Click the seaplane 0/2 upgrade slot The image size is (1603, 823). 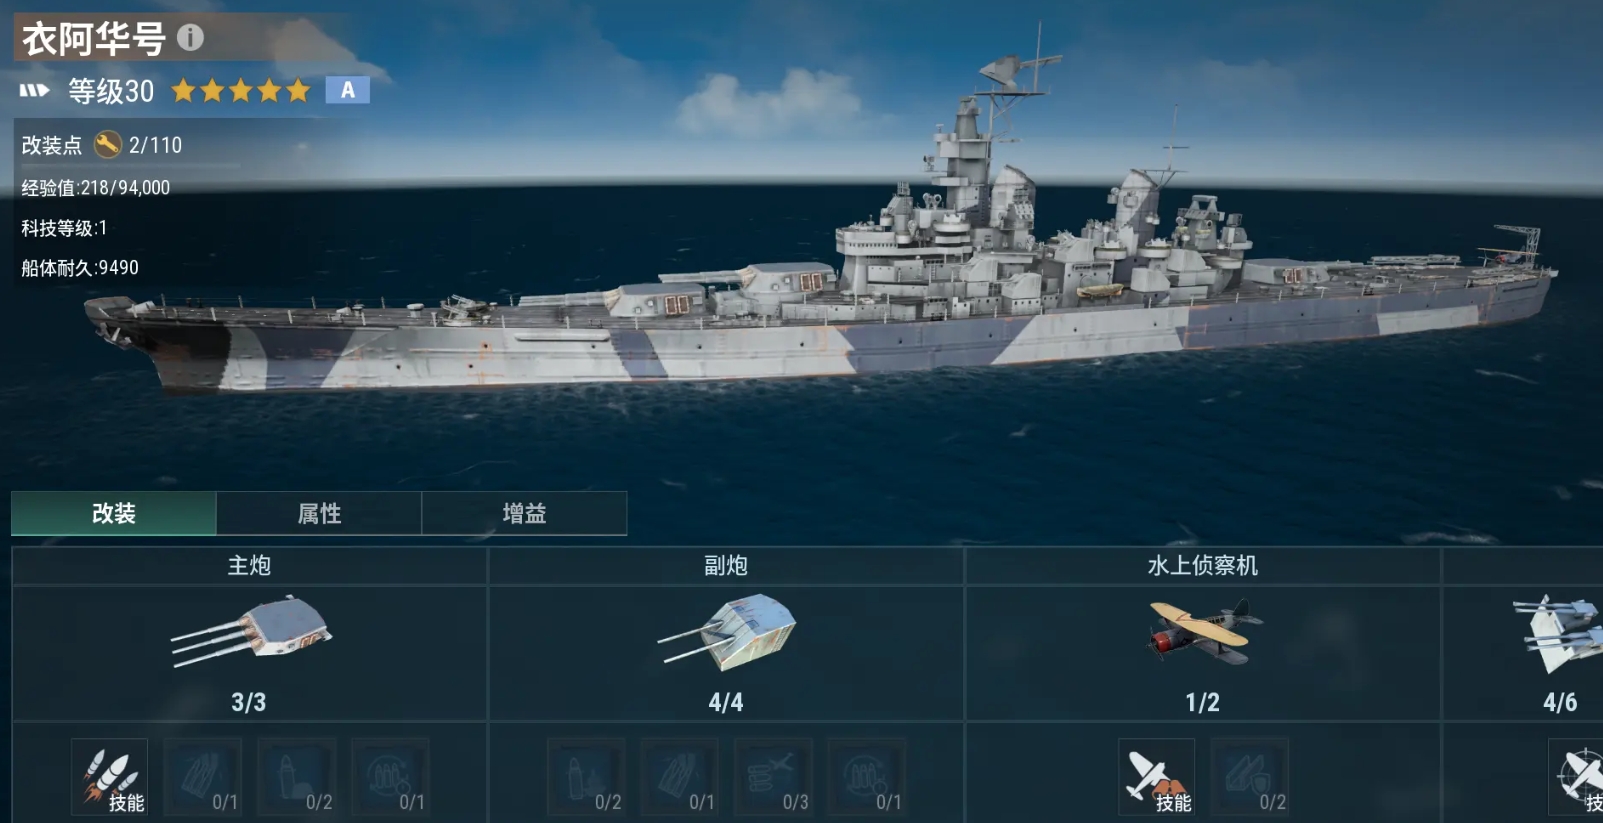point(1250,777)
